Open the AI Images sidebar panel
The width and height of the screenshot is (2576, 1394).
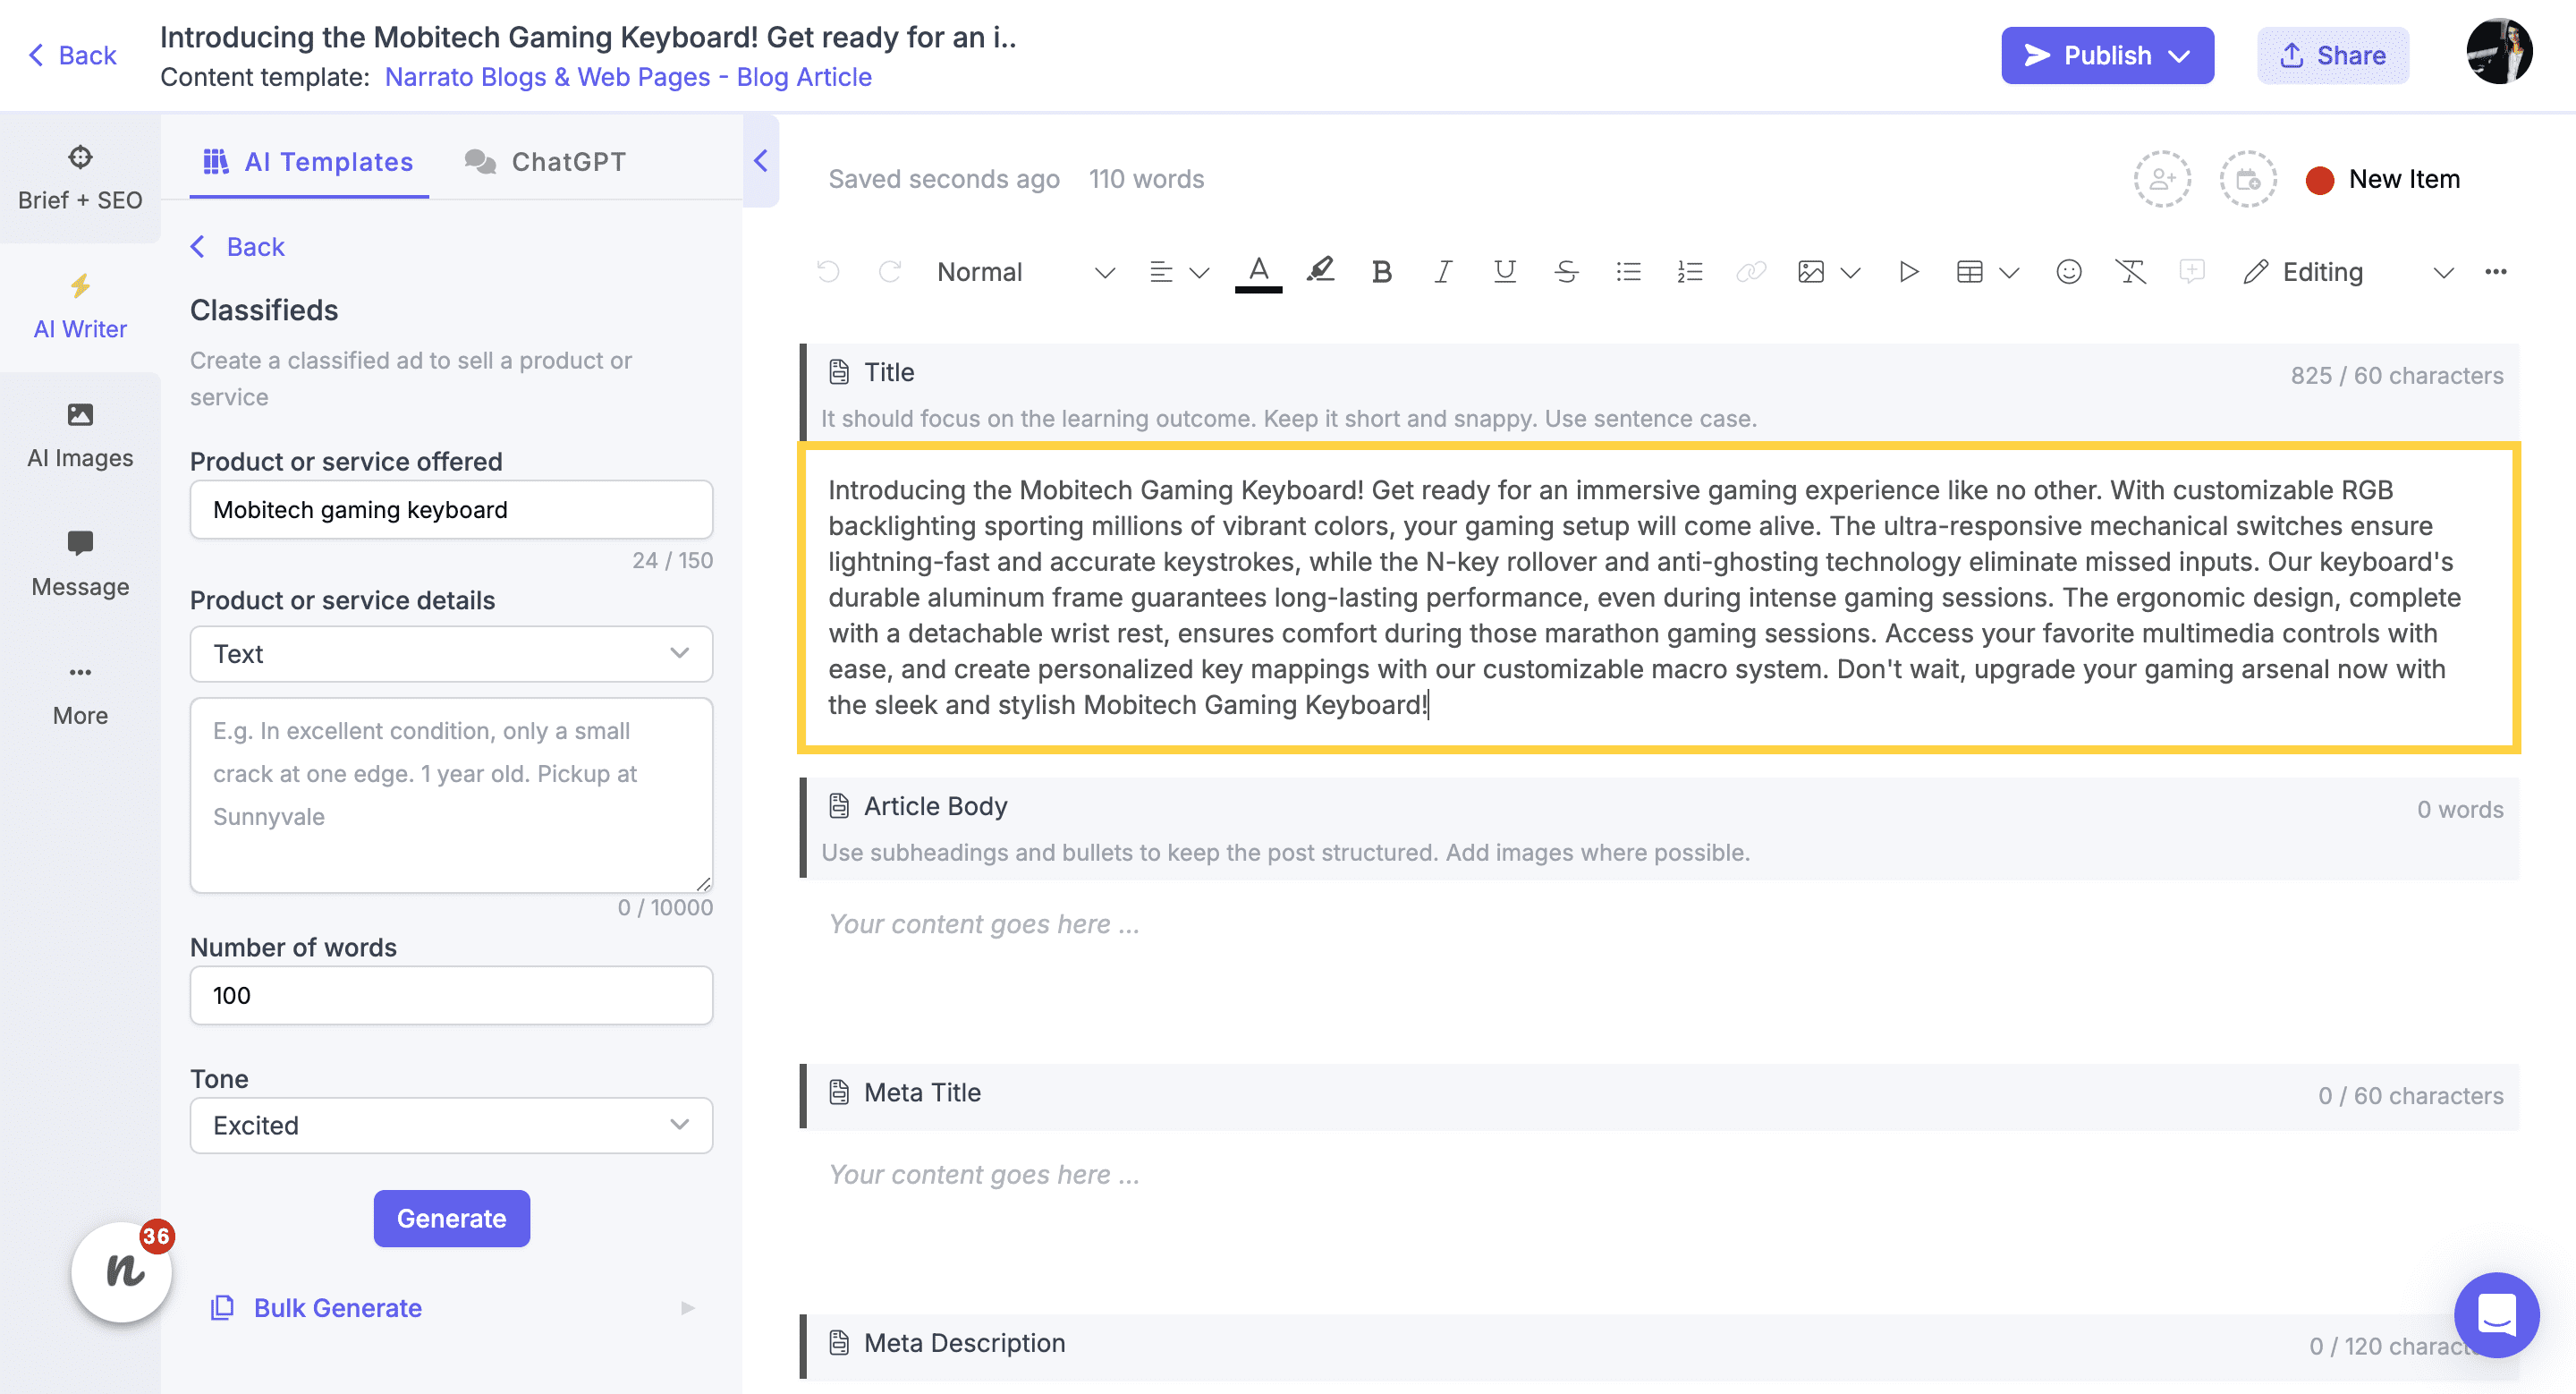(x=80, y=436)
